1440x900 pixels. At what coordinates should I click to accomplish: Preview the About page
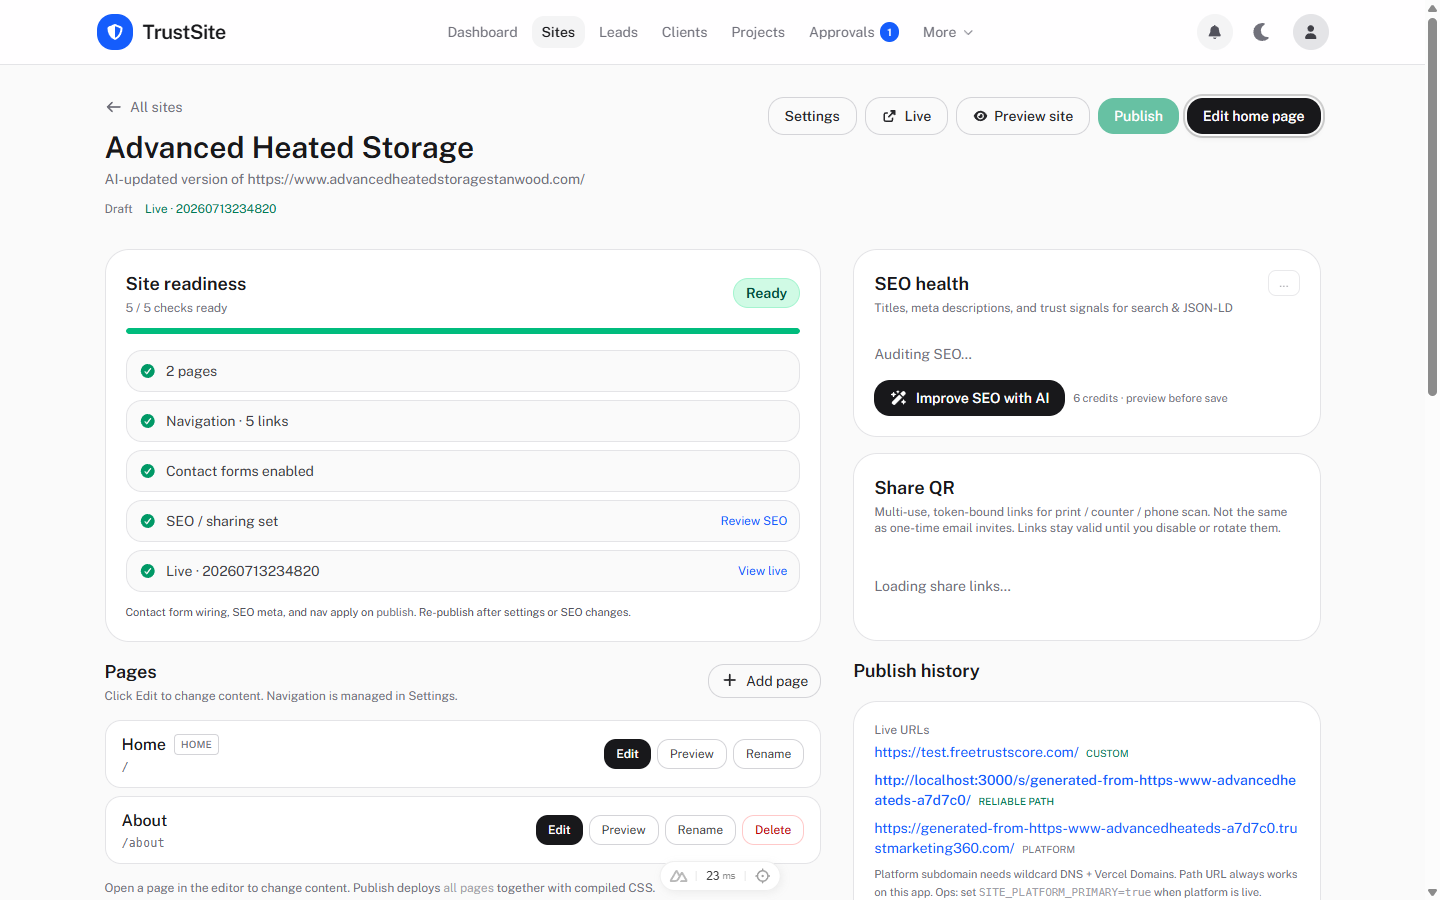click(x=624, y=830)
